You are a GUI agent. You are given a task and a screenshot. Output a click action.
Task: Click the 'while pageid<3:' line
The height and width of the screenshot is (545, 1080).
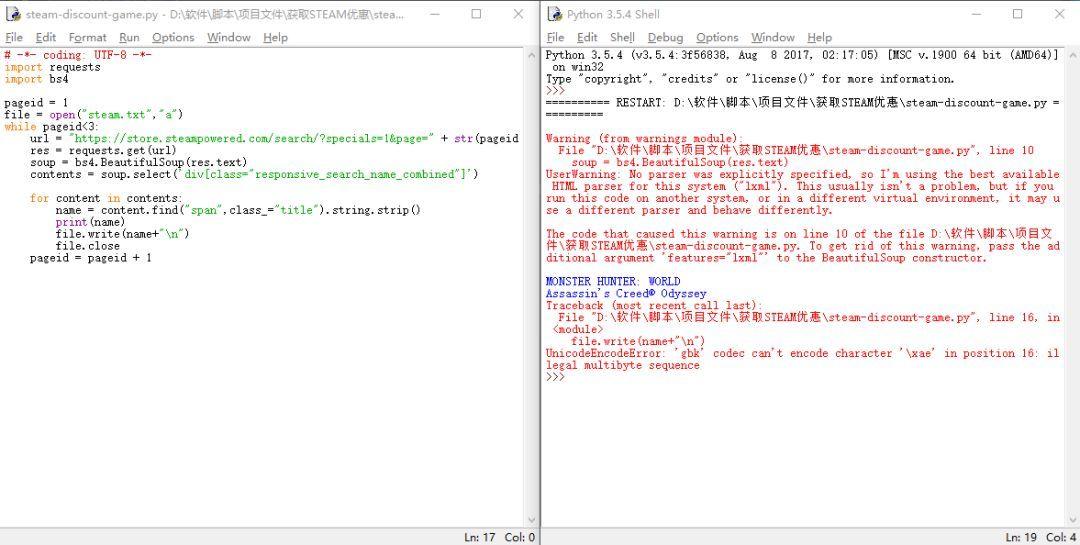(52, 127)
